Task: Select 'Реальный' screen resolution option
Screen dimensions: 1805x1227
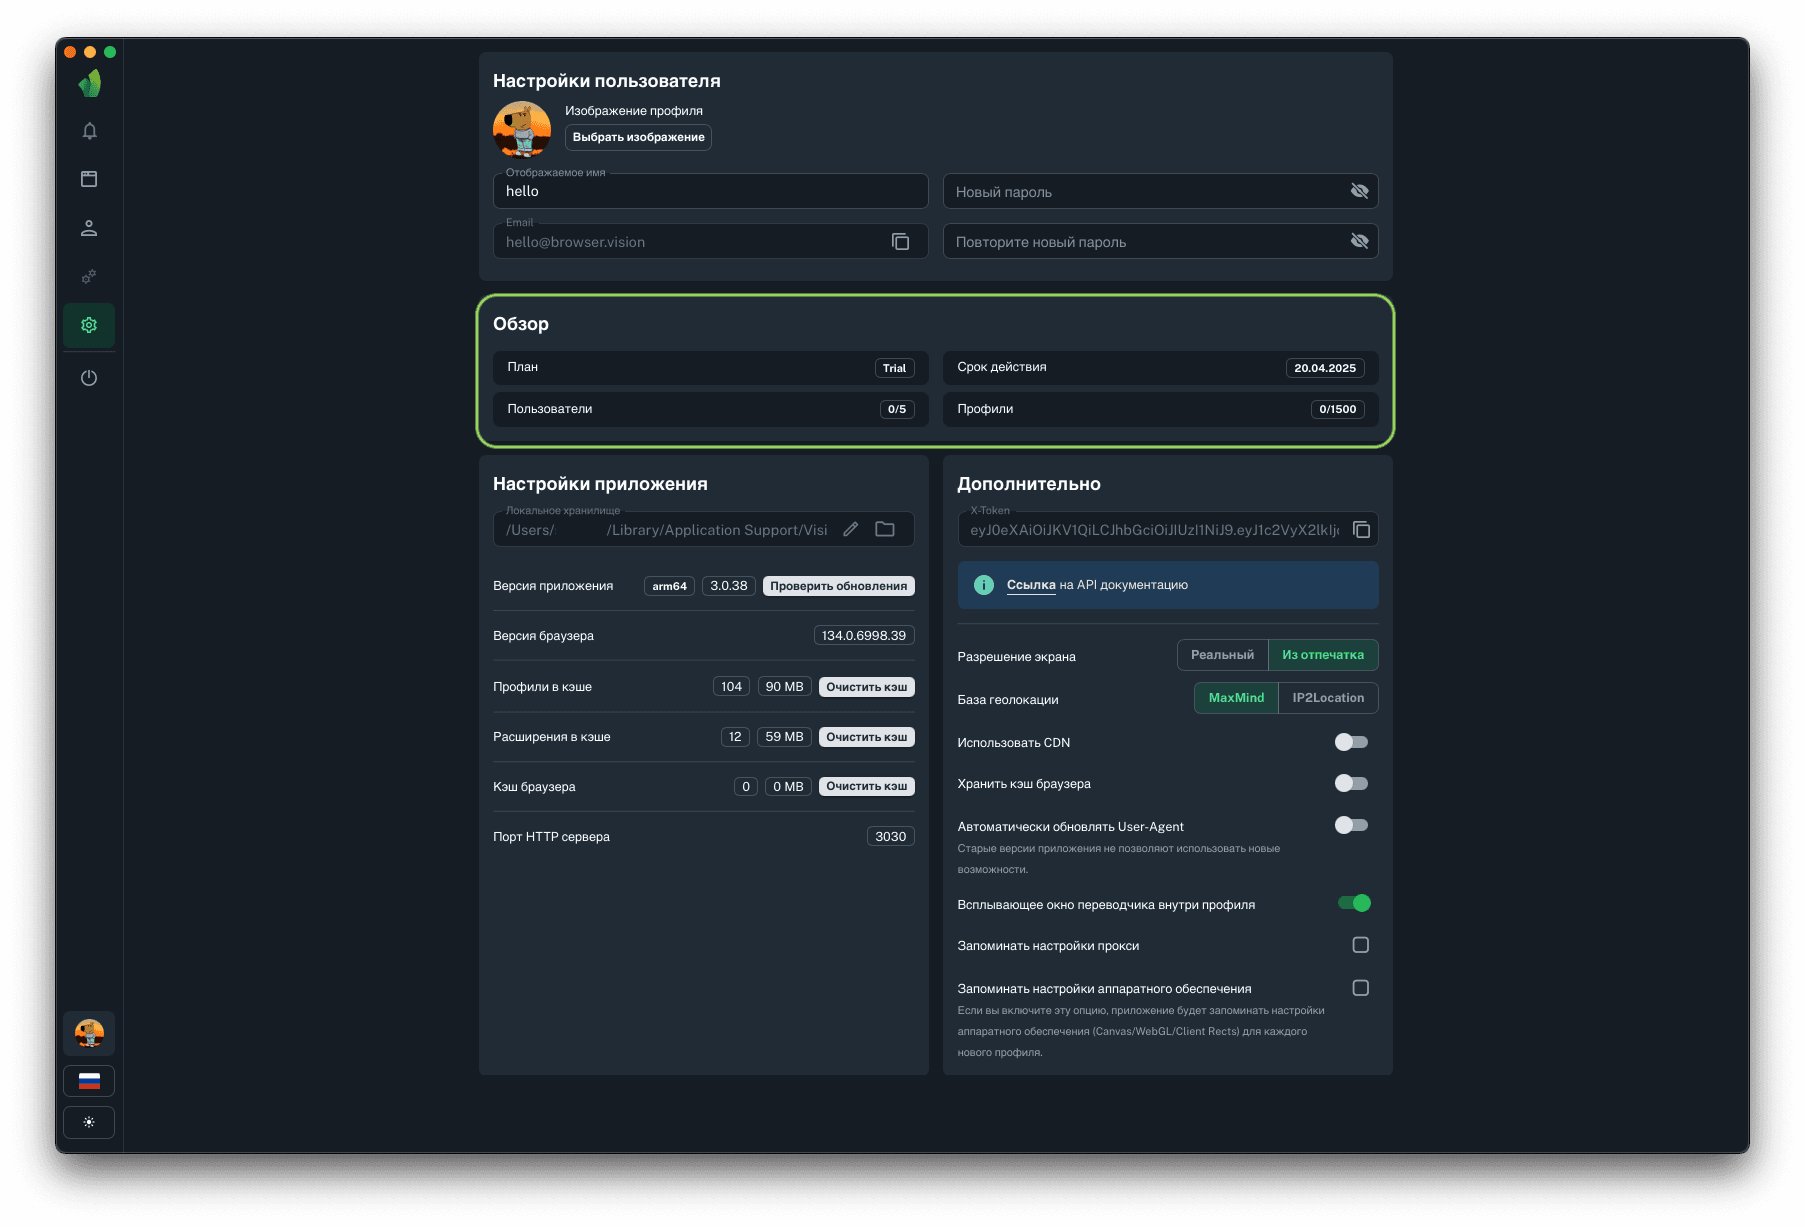Action: coord(1222,655)
